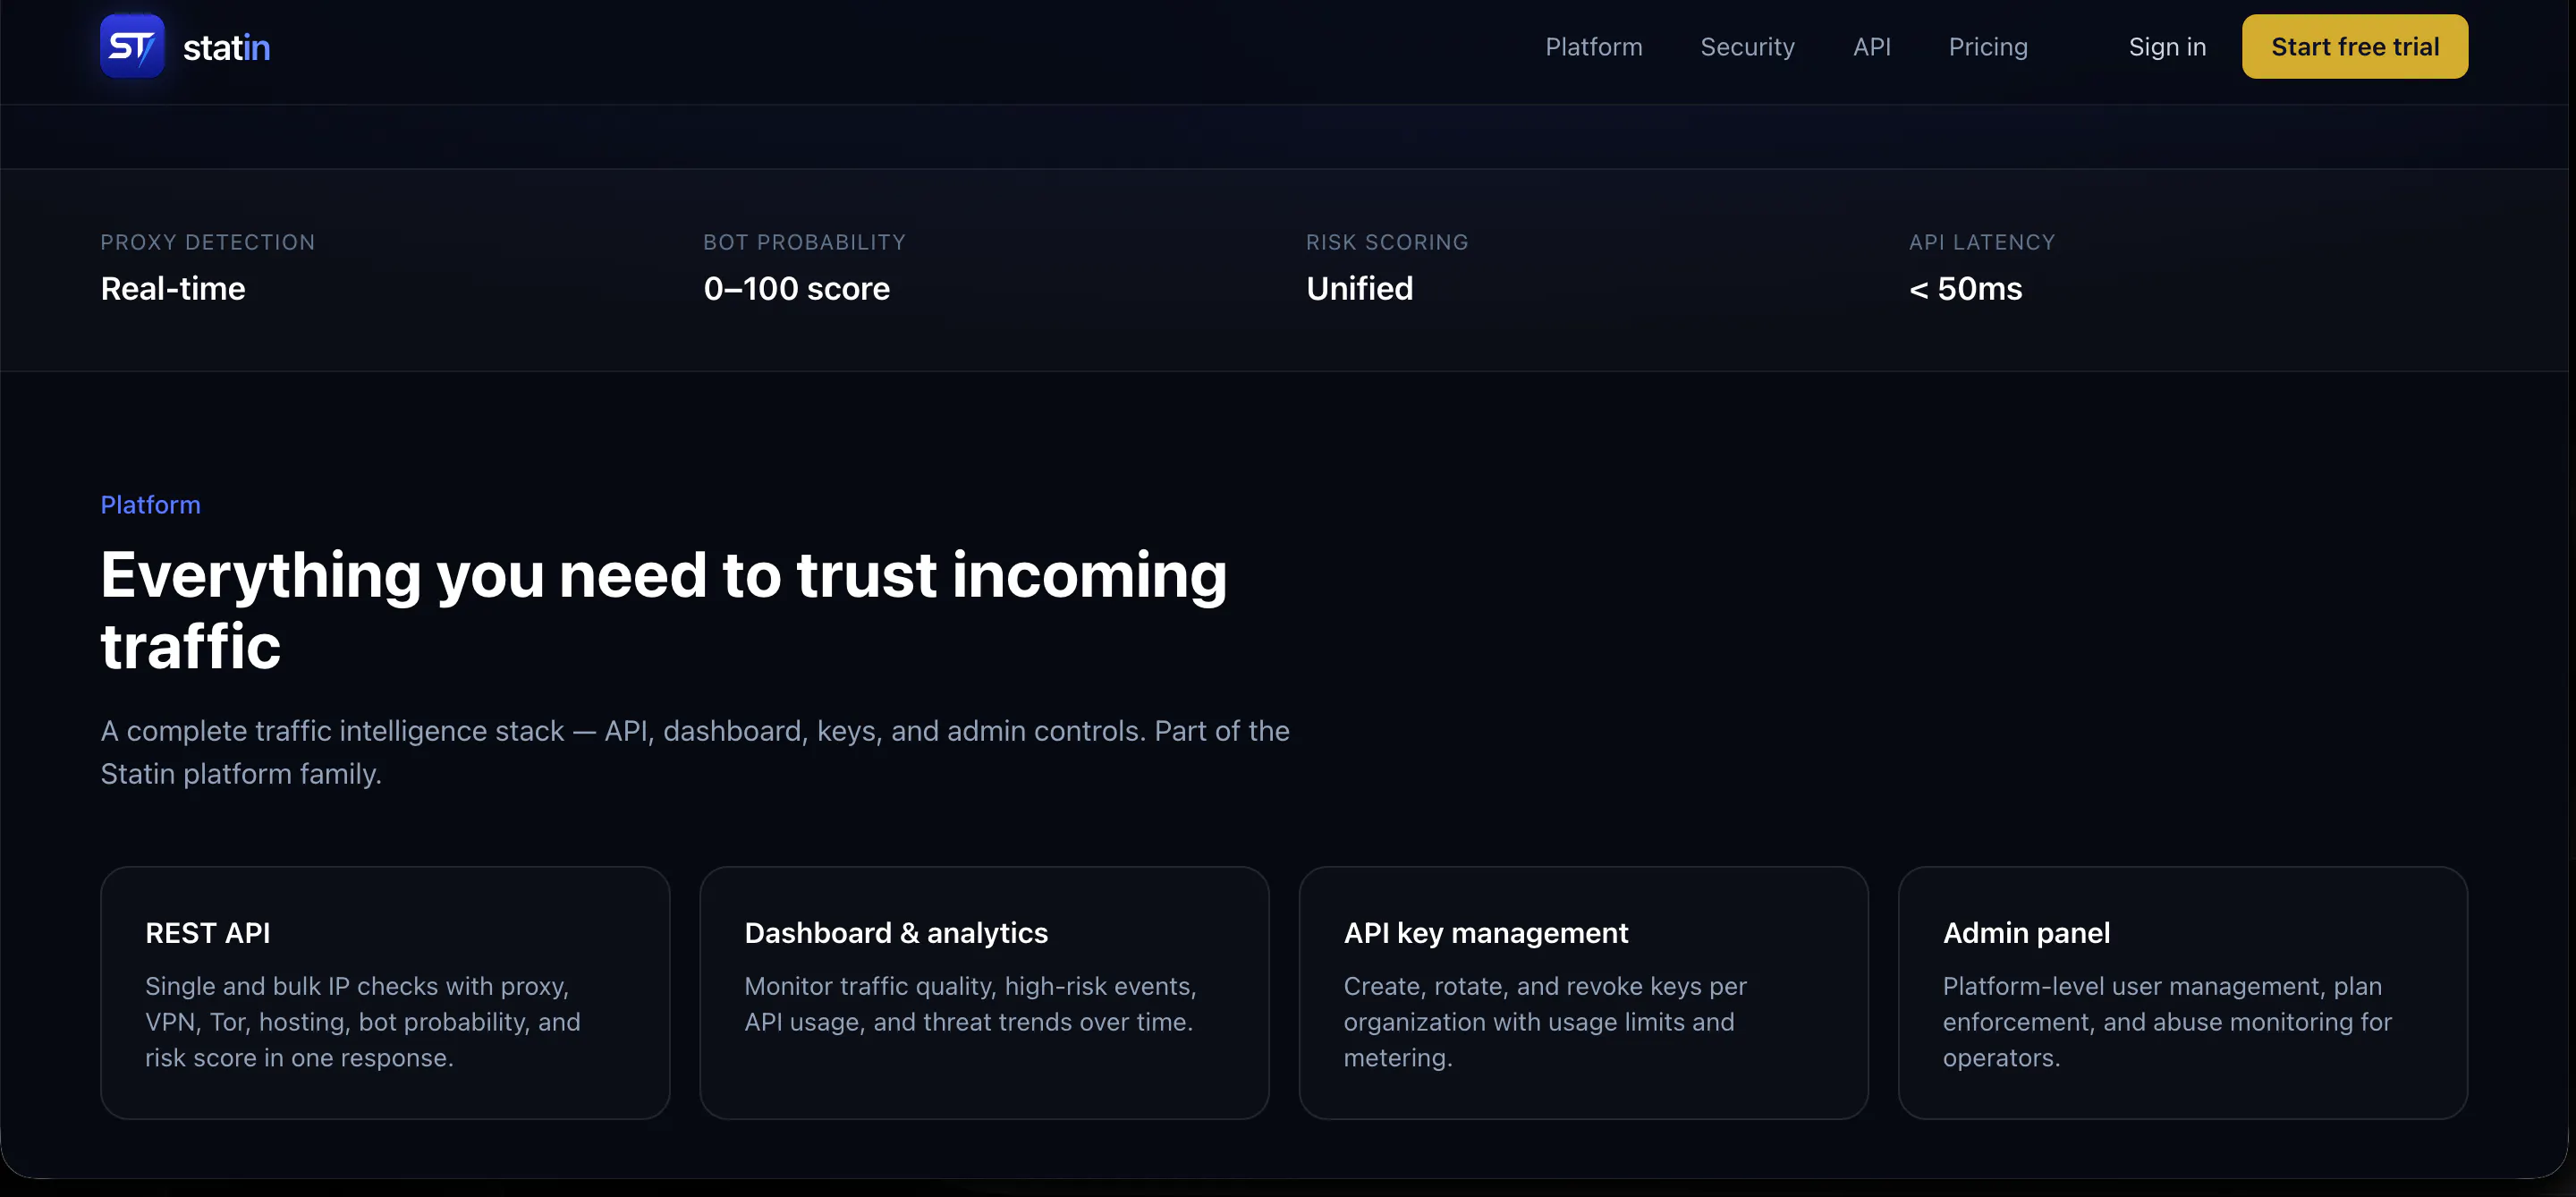Click the statin wordmark in the header

[x=226, y=47]
